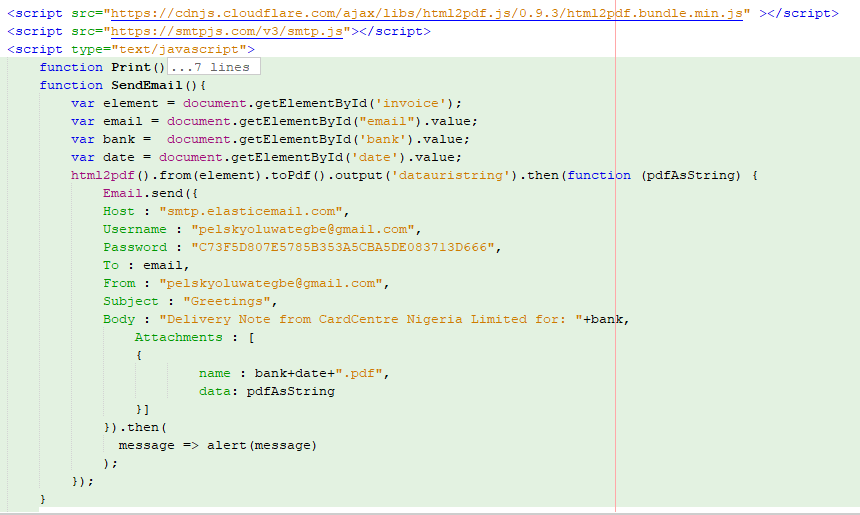Screen dimensions: 860x515
Task: Click the Password hash string value
Action: point(343,247)
